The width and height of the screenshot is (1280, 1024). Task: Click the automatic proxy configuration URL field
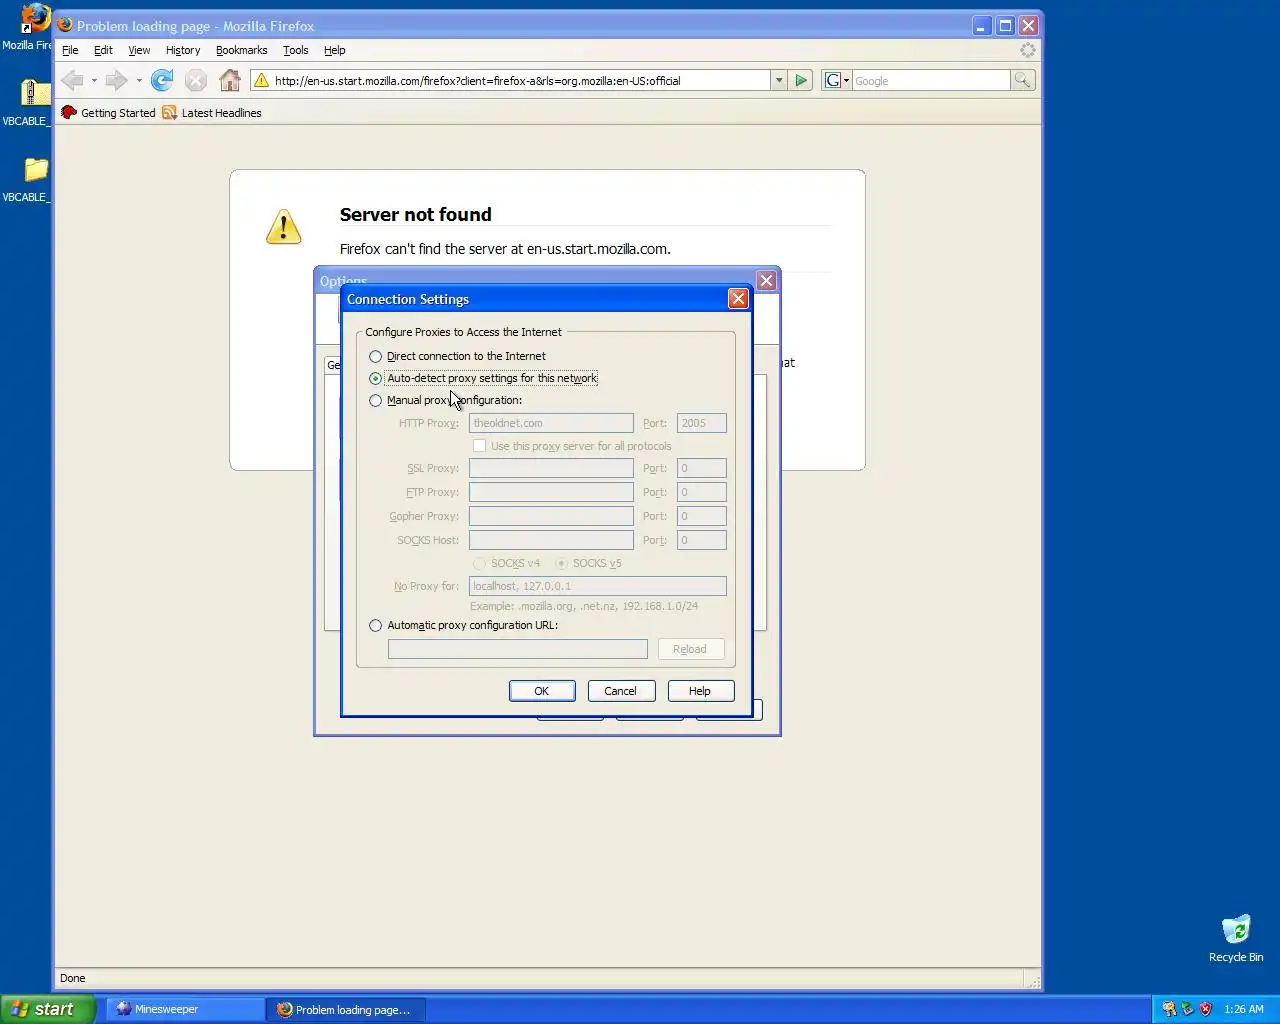coord(517,649)
